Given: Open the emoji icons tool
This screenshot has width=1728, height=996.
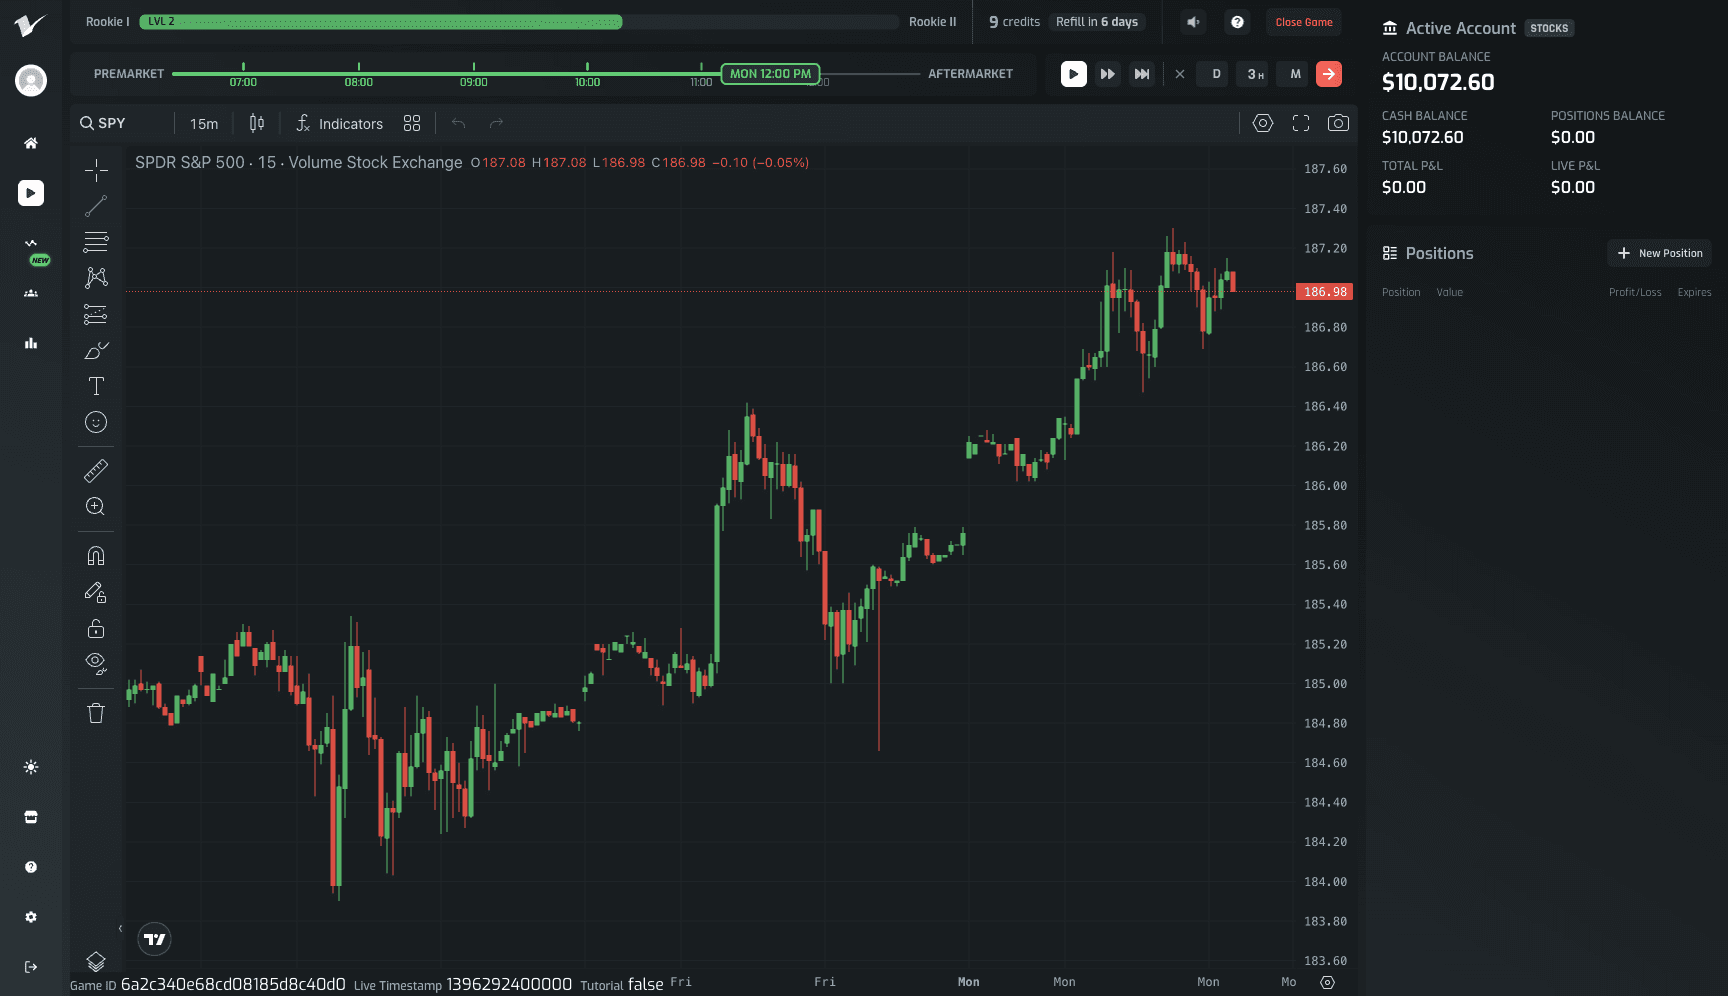Looking at the screenshot, I should tap(96, 422).
